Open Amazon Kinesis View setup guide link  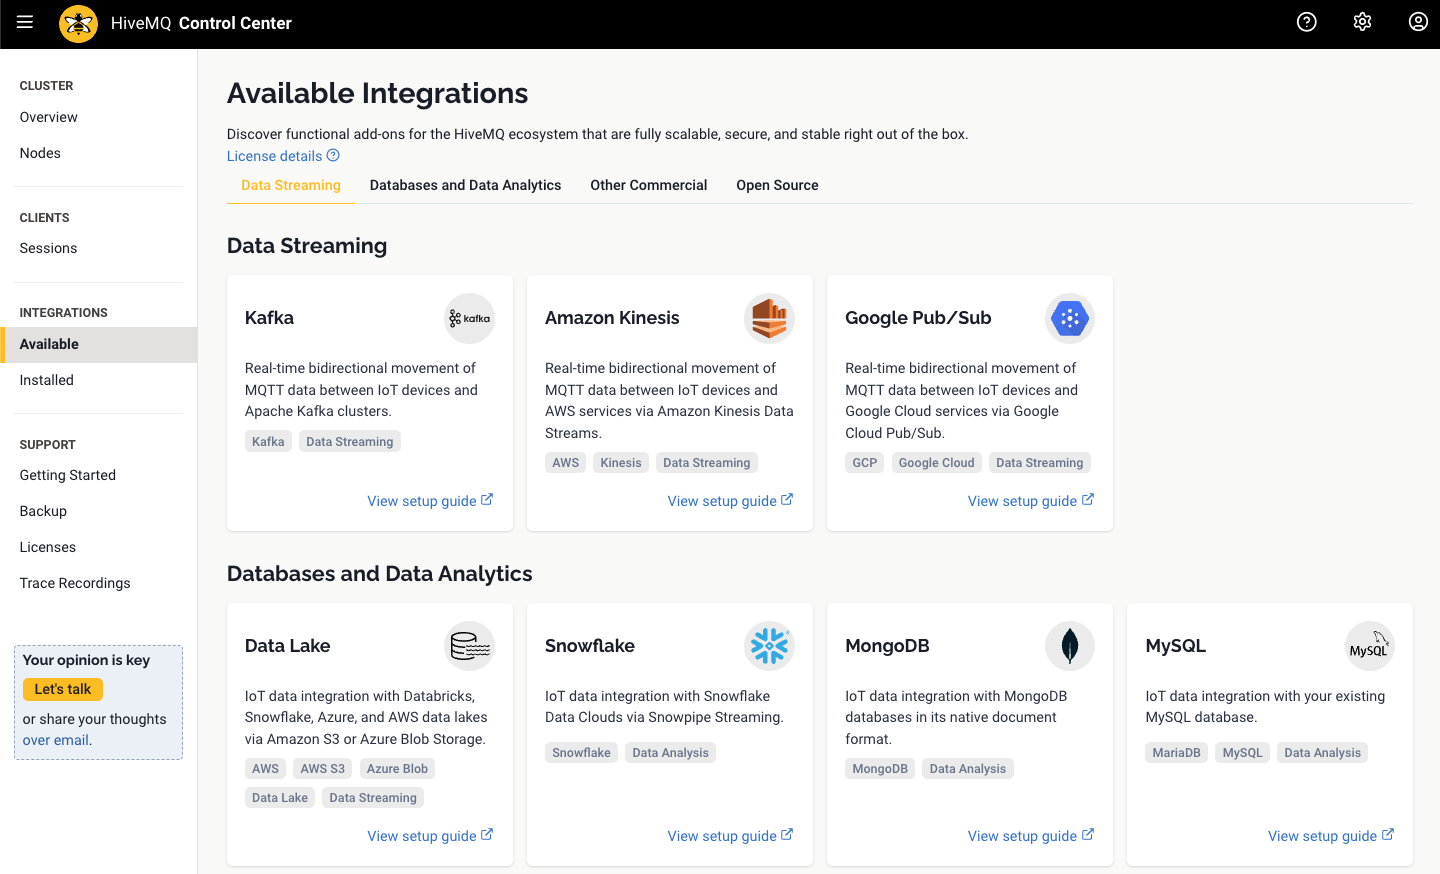point(730,501)
